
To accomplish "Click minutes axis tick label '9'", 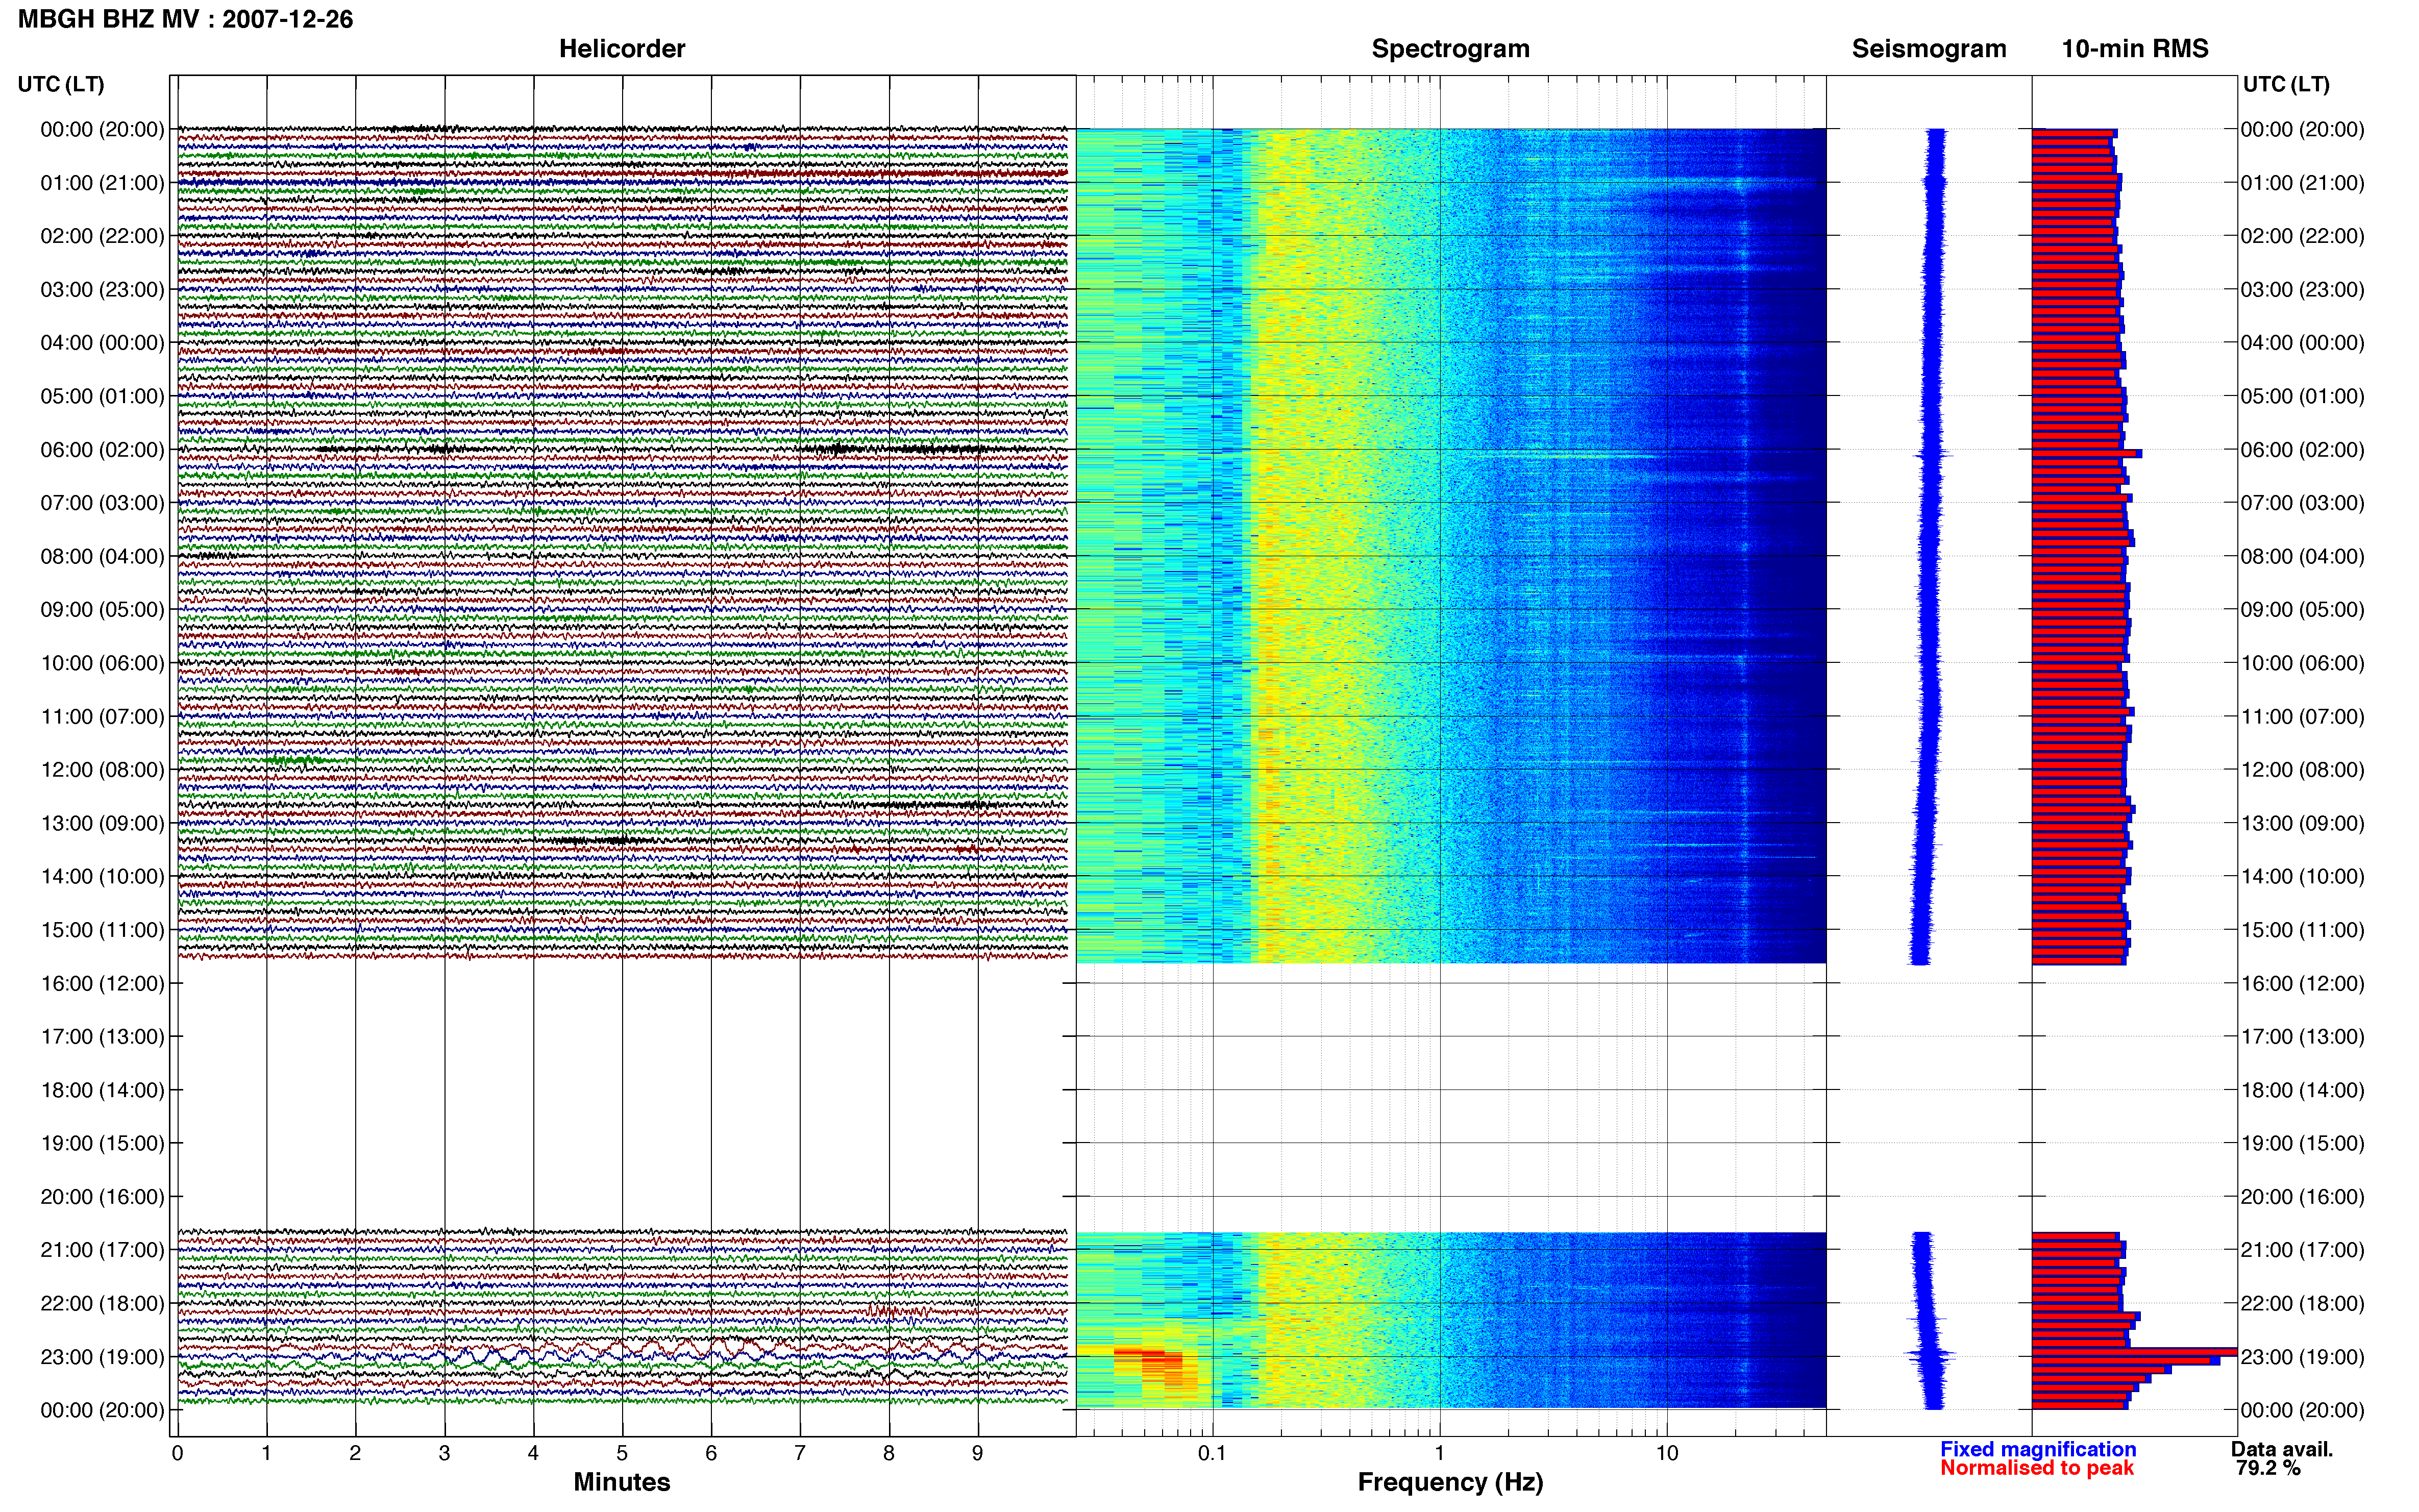I will (978, 1454).
